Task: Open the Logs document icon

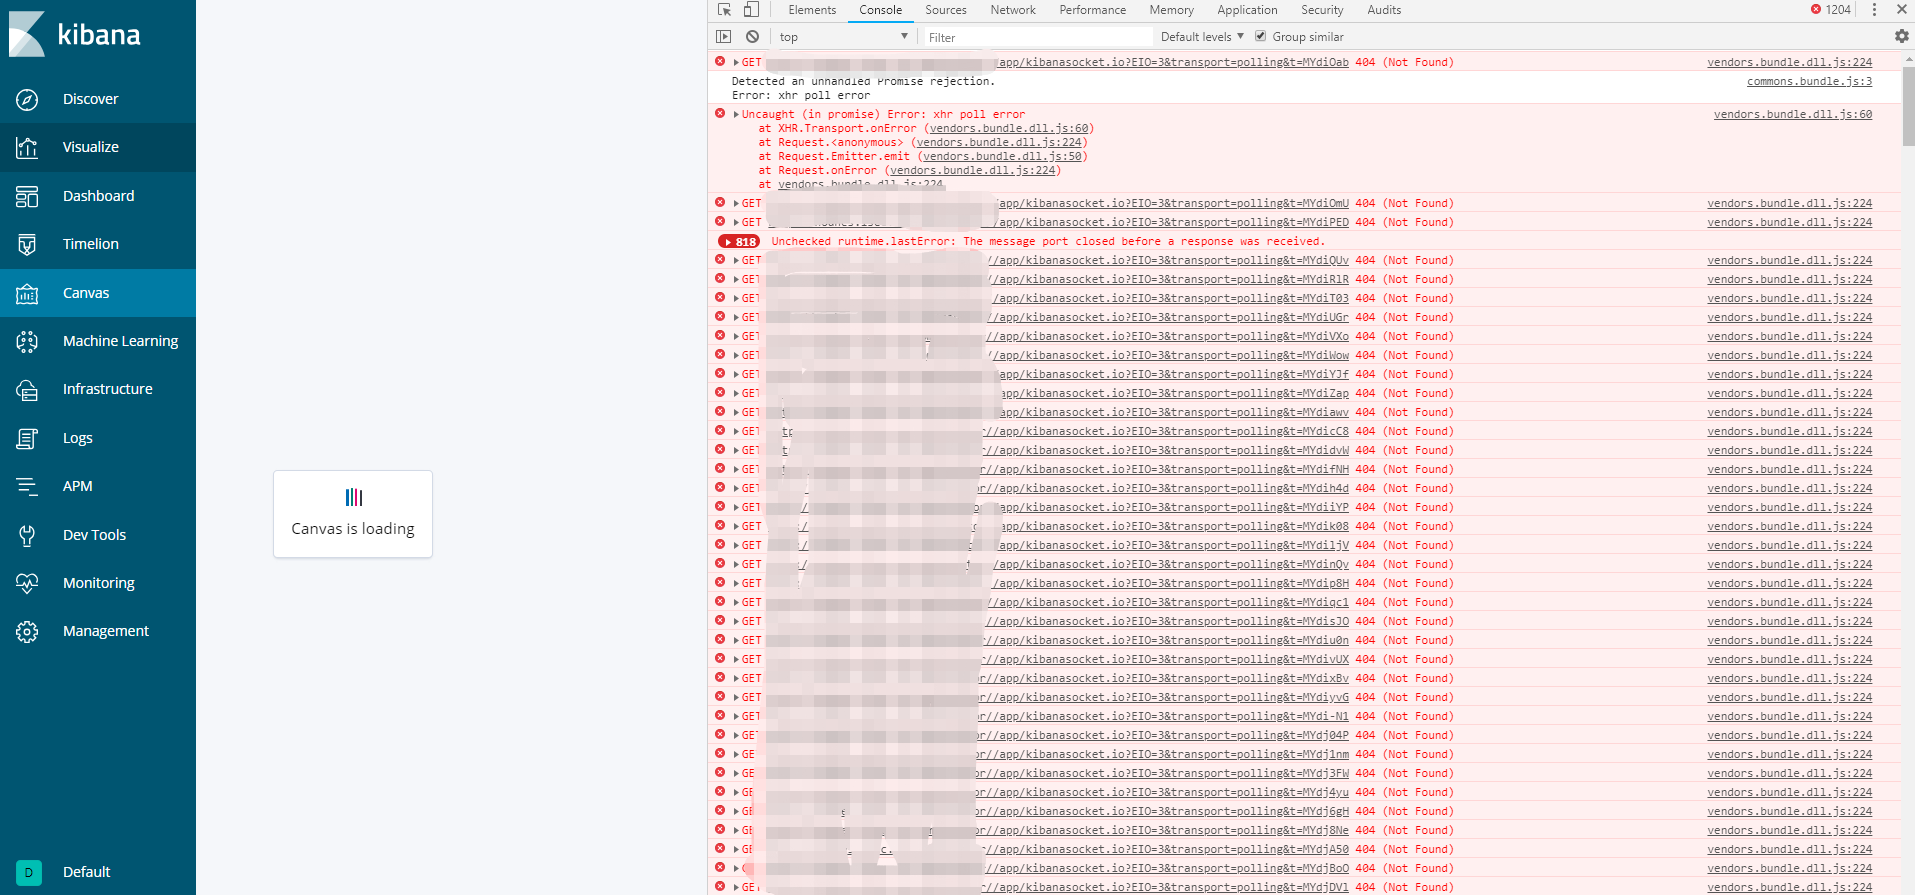Action: click(x=27, y=438)
